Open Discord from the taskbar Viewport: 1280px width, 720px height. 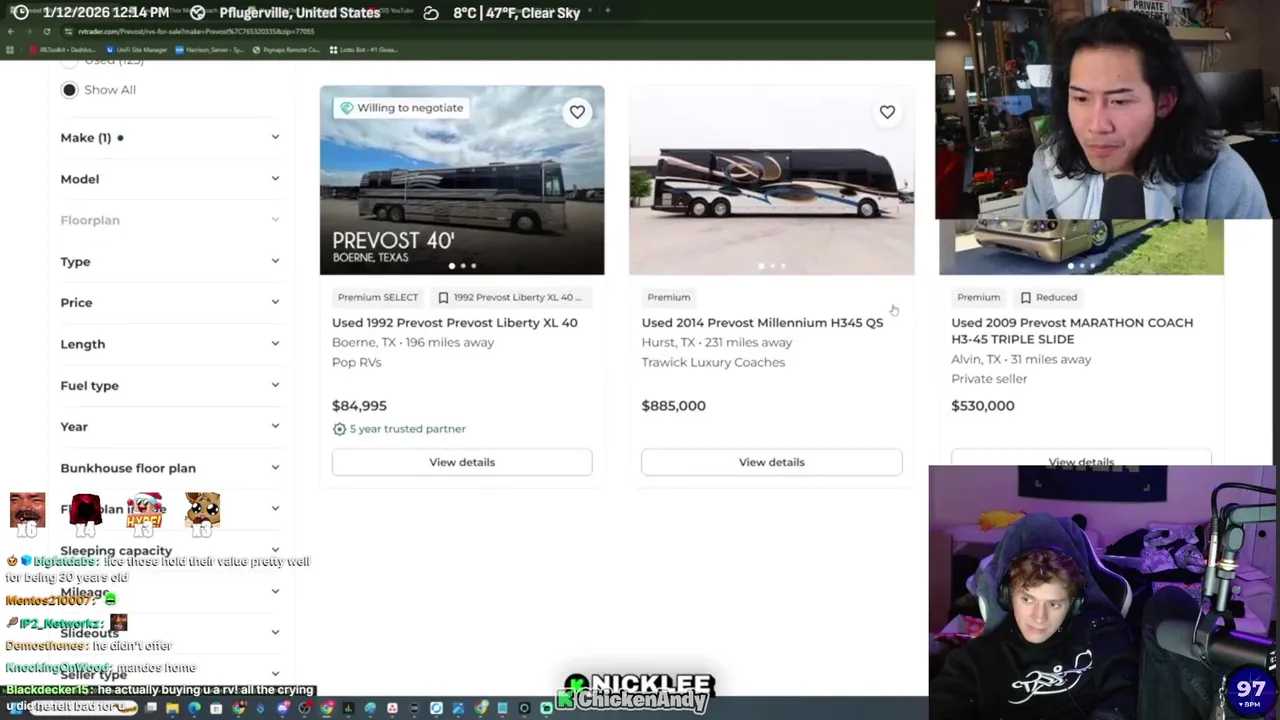(x=283, y=708)
